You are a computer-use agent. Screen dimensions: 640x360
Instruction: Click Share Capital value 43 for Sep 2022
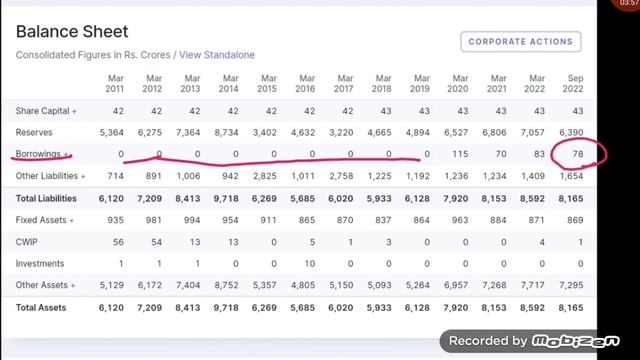tap(578, 111)
